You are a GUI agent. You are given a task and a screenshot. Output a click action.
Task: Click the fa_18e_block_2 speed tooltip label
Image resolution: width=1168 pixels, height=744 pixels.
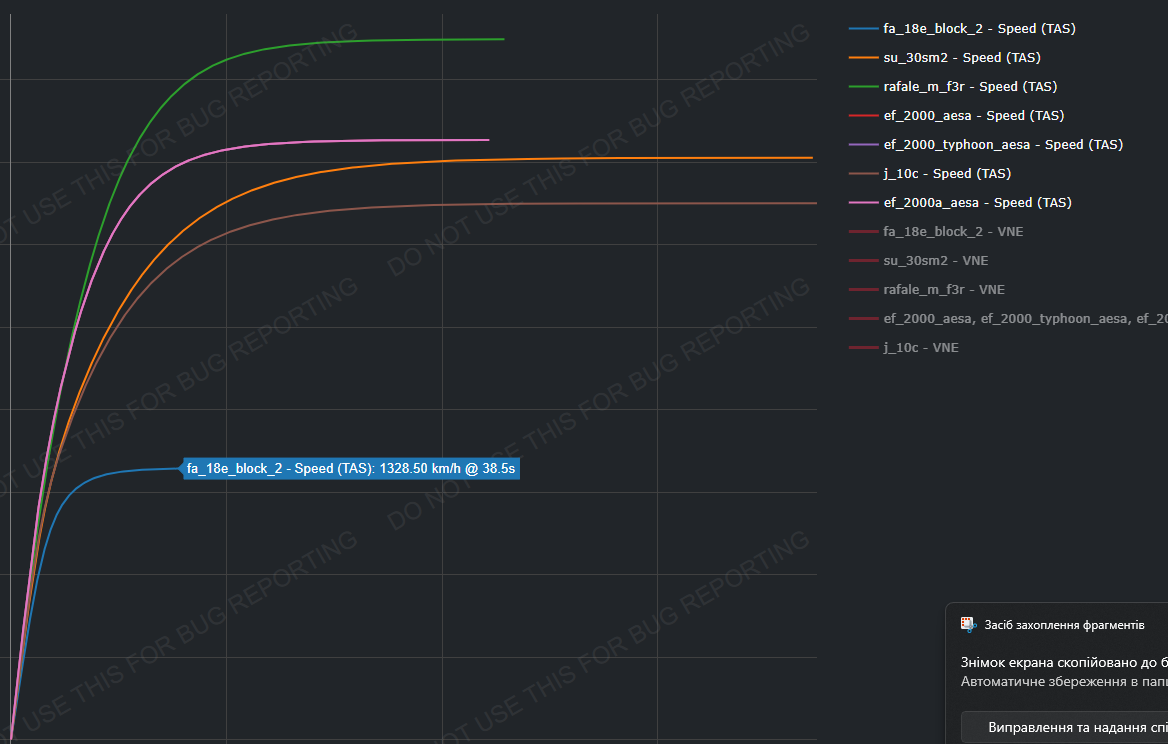click(351, 468)
